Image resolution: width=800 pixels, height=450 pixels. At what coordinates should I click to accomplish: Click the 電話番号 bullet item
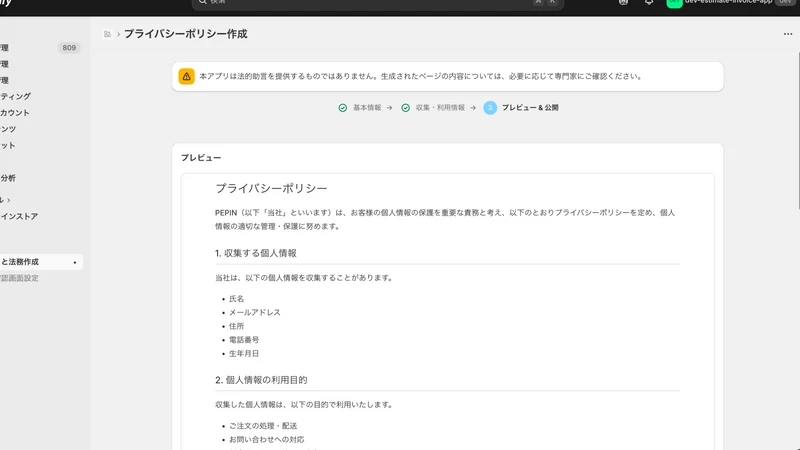[244, 340]
